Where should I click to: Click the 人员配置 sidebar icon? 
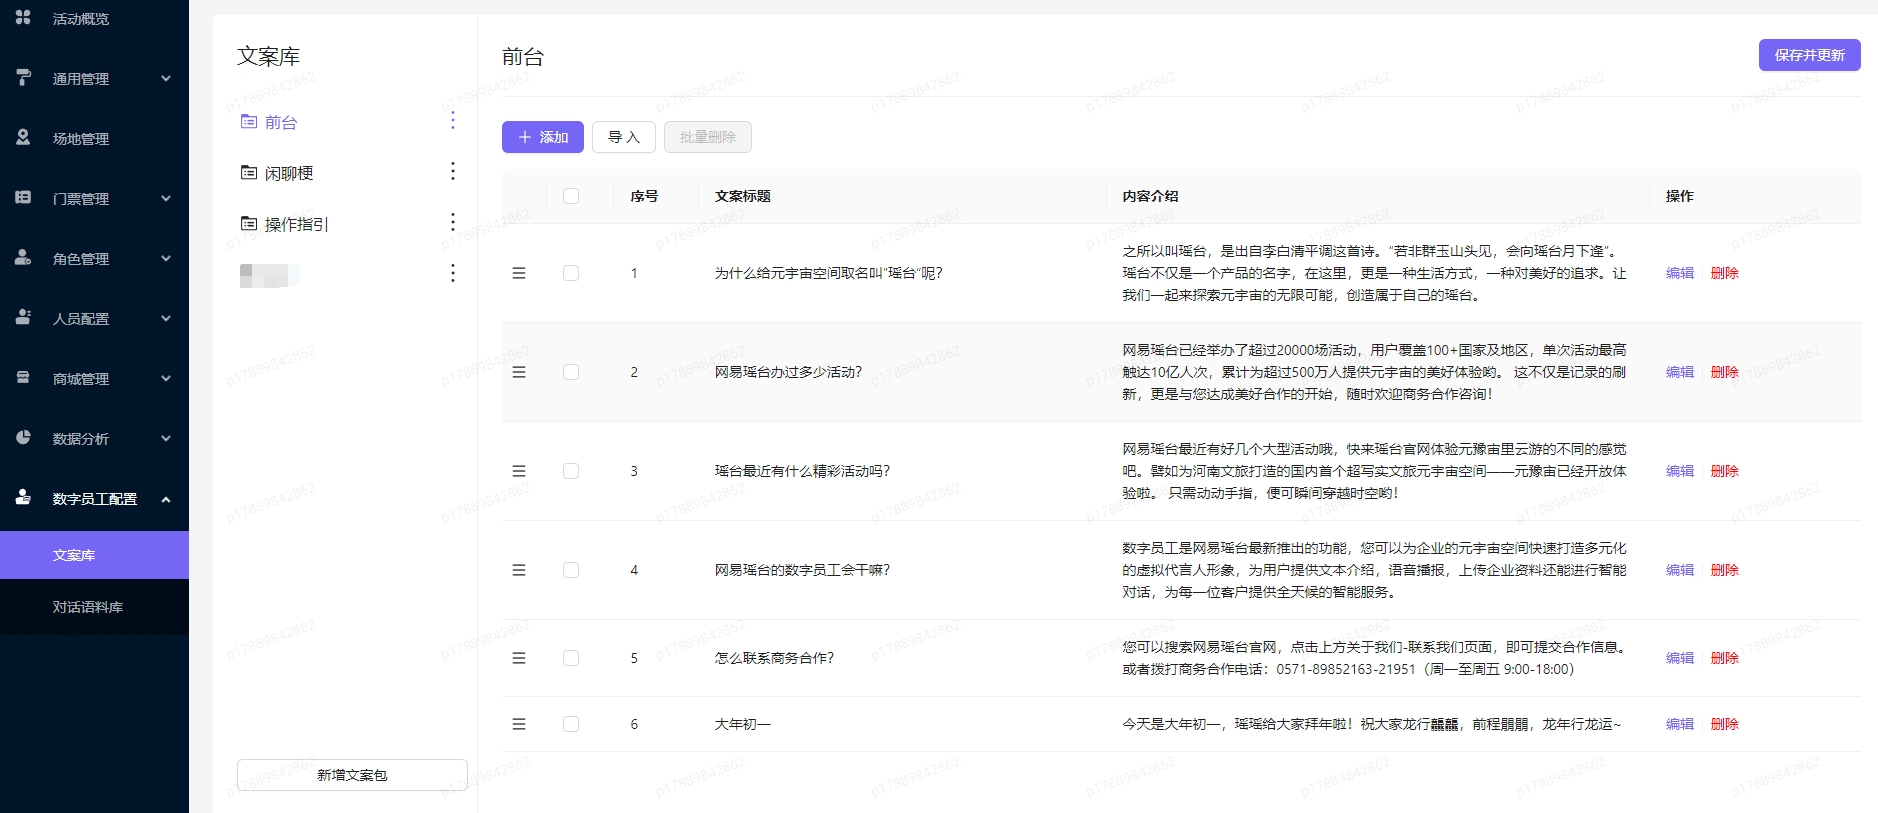[23, 318]
